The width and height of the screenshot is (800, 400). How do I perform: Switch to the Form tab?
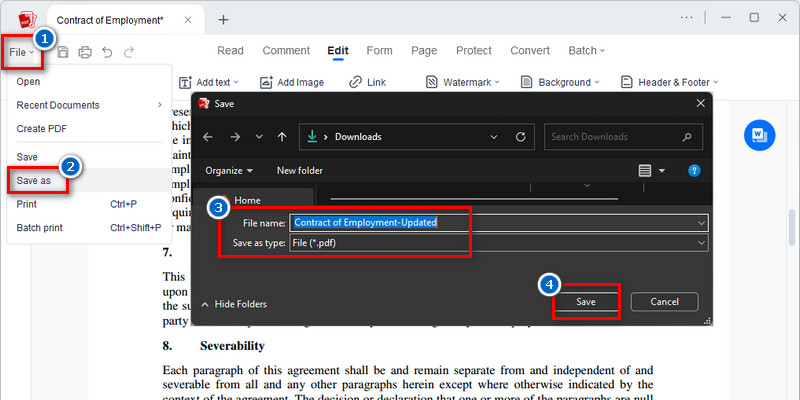click(380, 51)
